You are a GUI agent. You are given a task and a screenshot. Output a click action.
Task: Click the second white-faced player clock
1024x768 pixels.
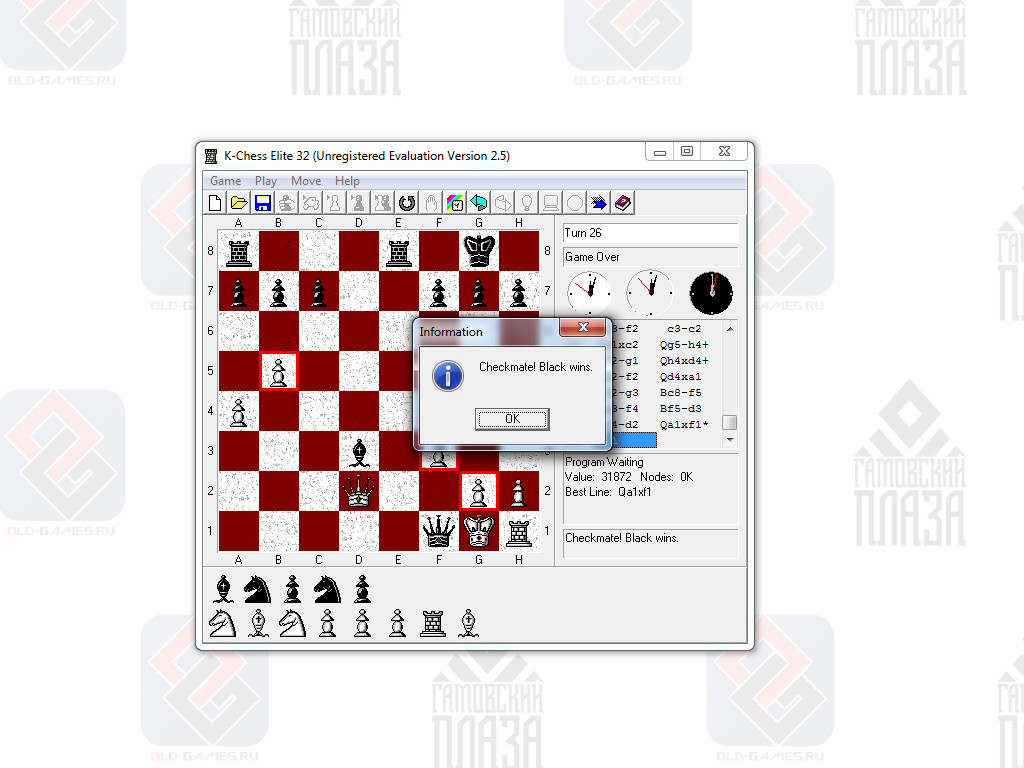click(x=650, y=293)
